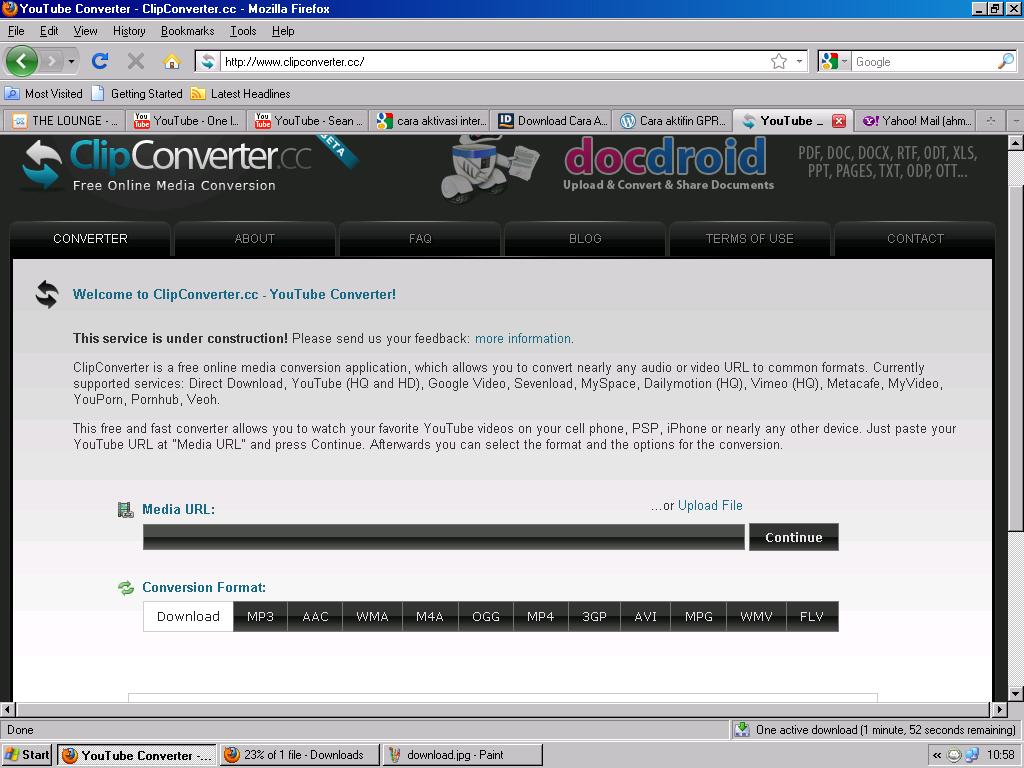Click in the Google search box
This screenshot has width=1024, height=768.
(924, 61)
